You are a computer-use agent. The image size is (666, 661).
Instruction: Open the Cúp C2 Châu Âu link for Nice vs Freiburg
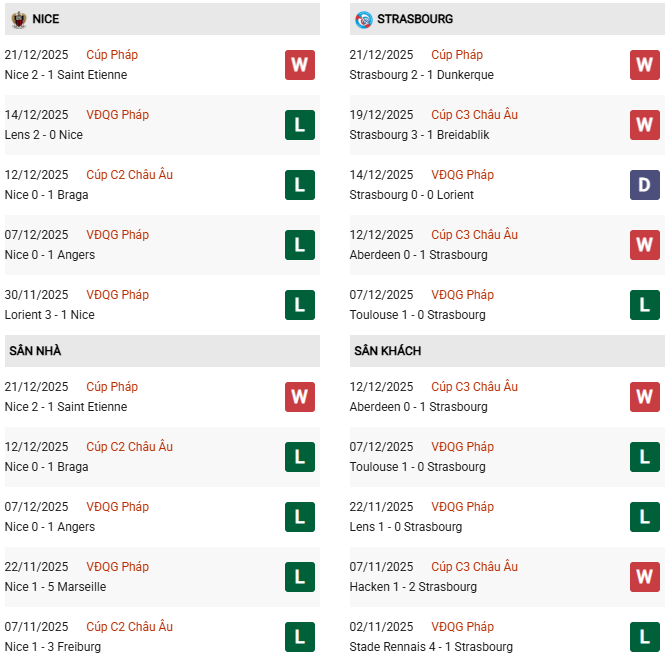coord(129,627)
